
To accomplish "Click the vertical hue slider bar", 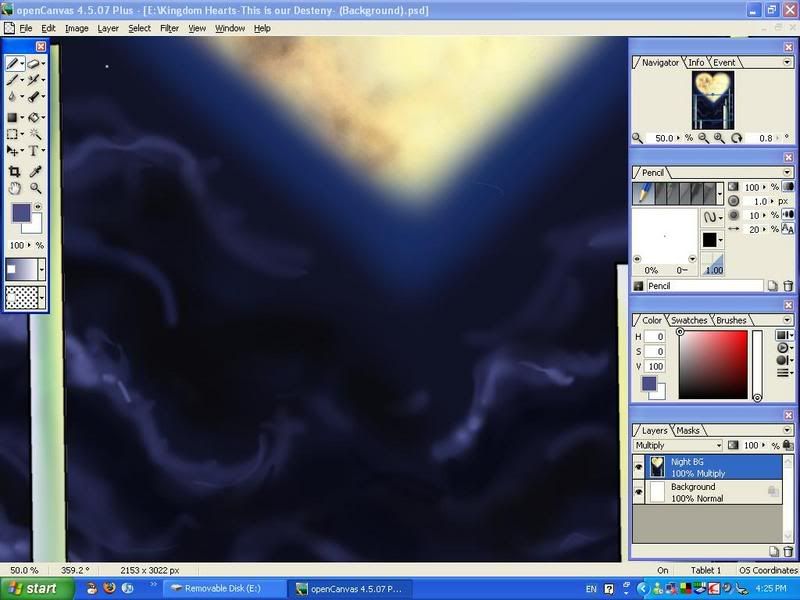I will tap(757, 365).
